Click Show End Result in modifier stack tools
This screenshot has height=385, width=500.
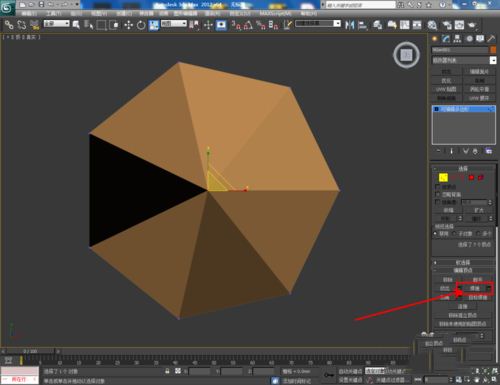452,151
